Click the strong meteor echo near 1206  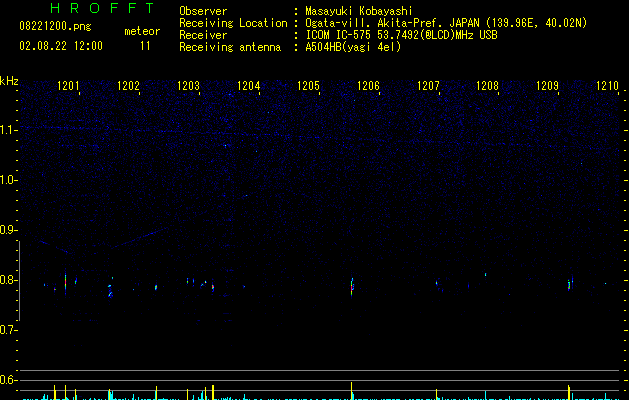click(x=352, y=286)
